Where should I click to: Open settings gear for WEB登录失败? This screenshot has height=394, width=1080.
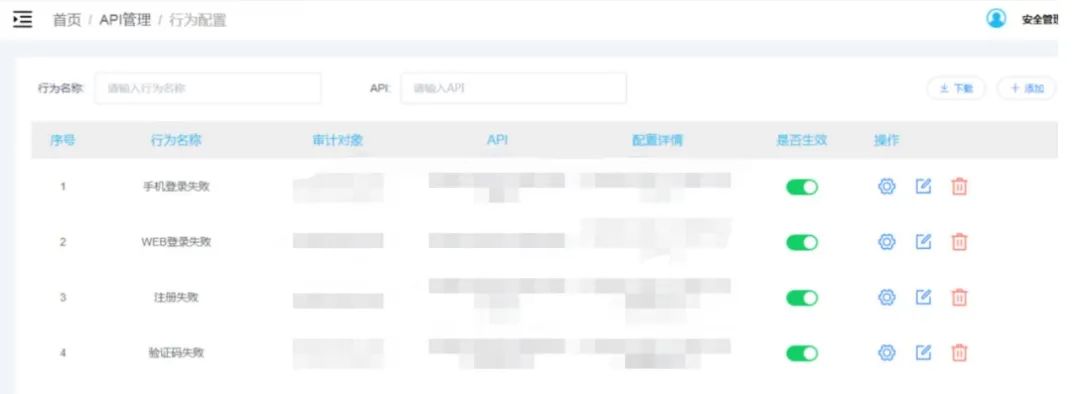point(886,242)
